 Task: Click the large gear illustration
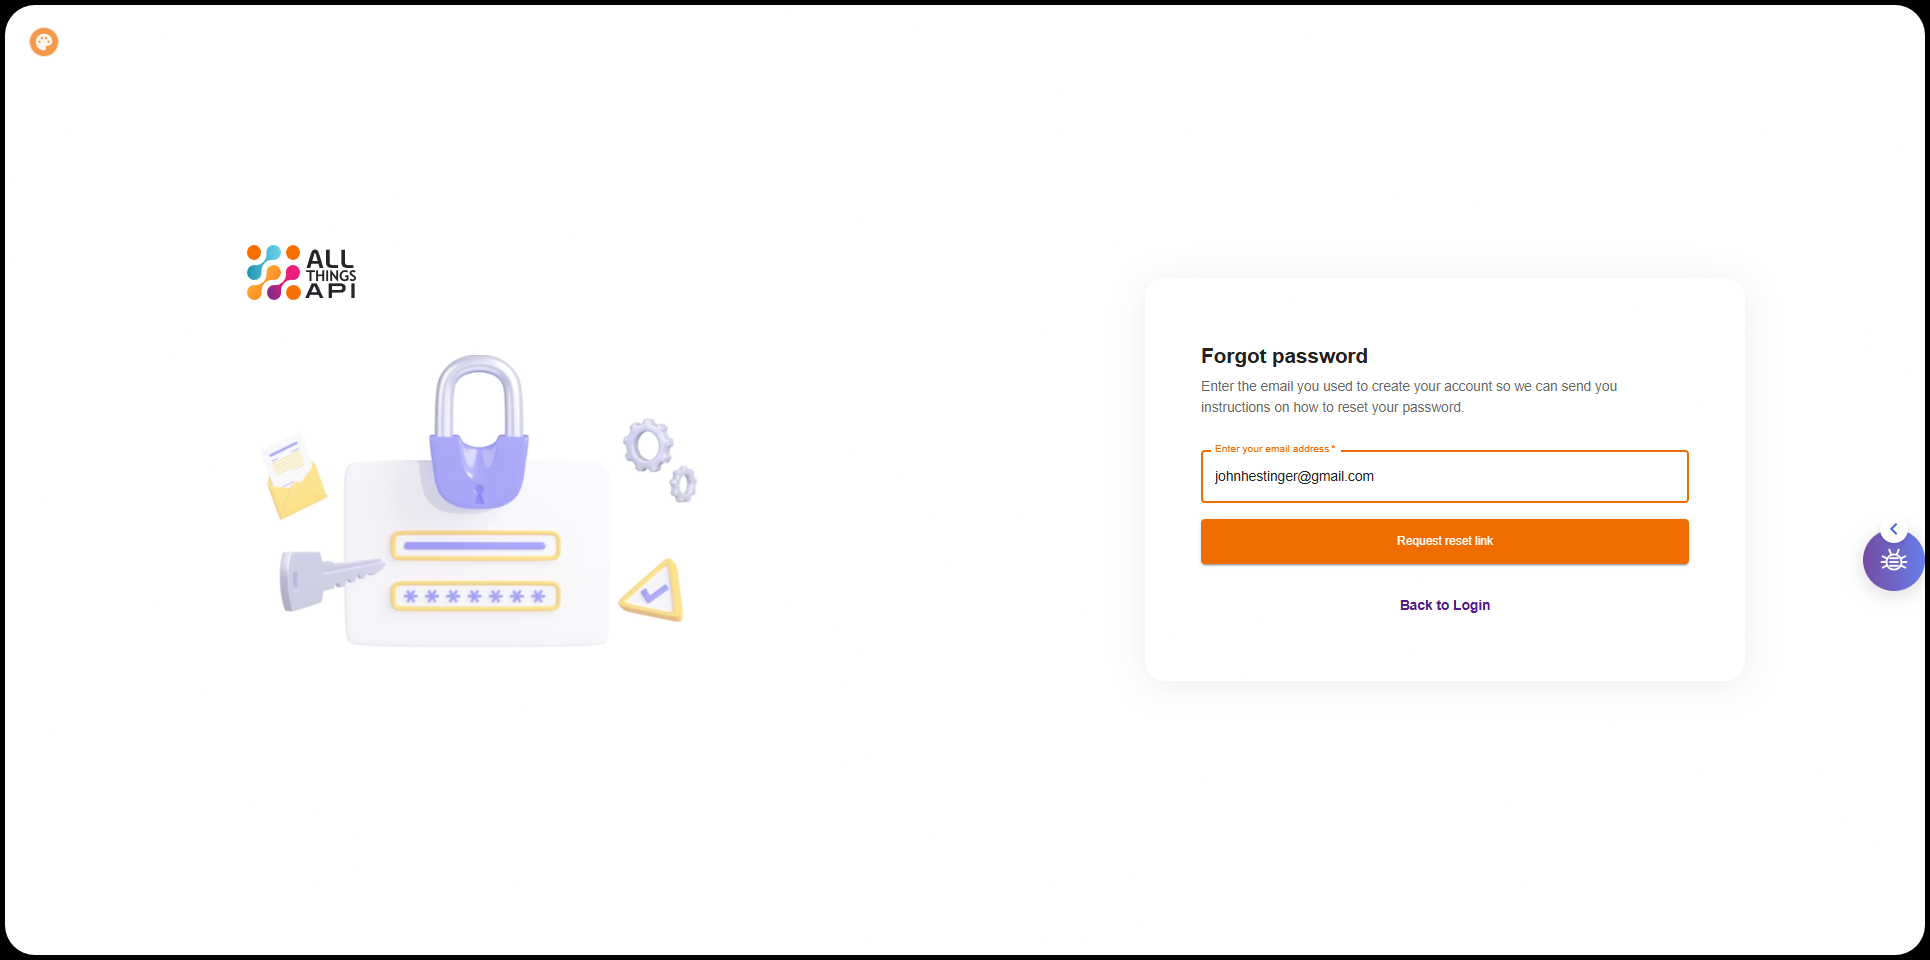coord(648,445)
